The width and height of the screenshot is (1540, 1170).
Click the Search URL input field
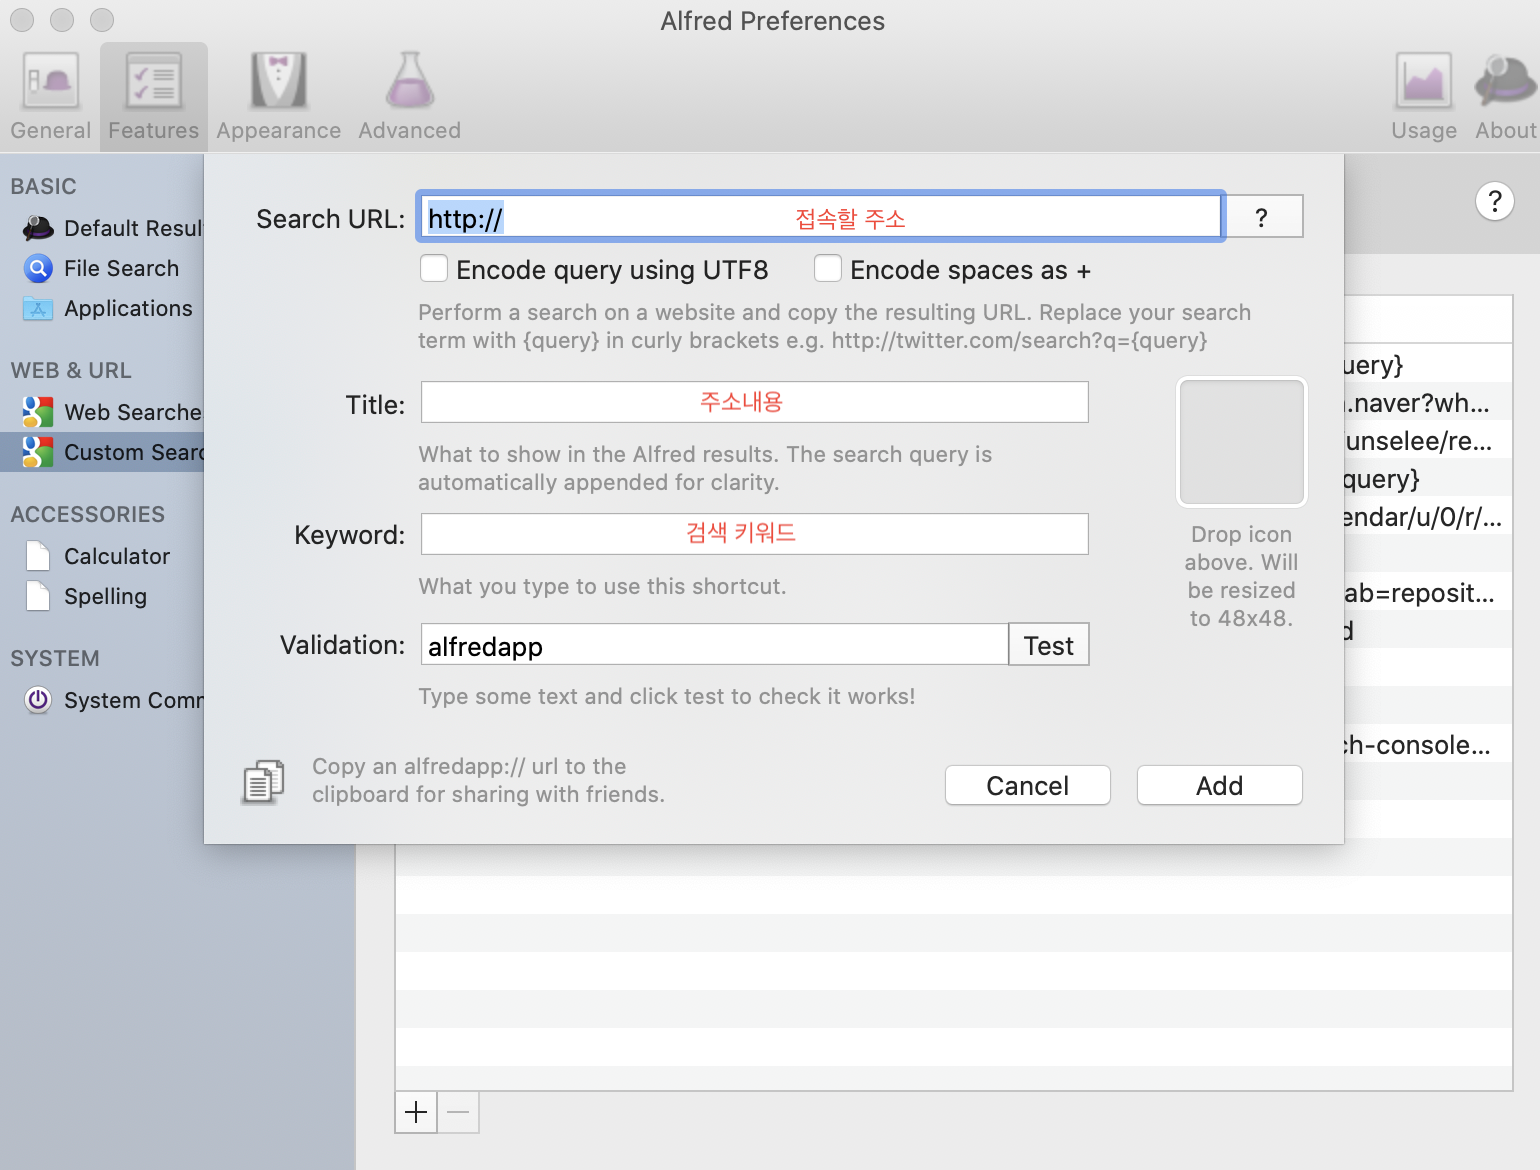point(821,217)
